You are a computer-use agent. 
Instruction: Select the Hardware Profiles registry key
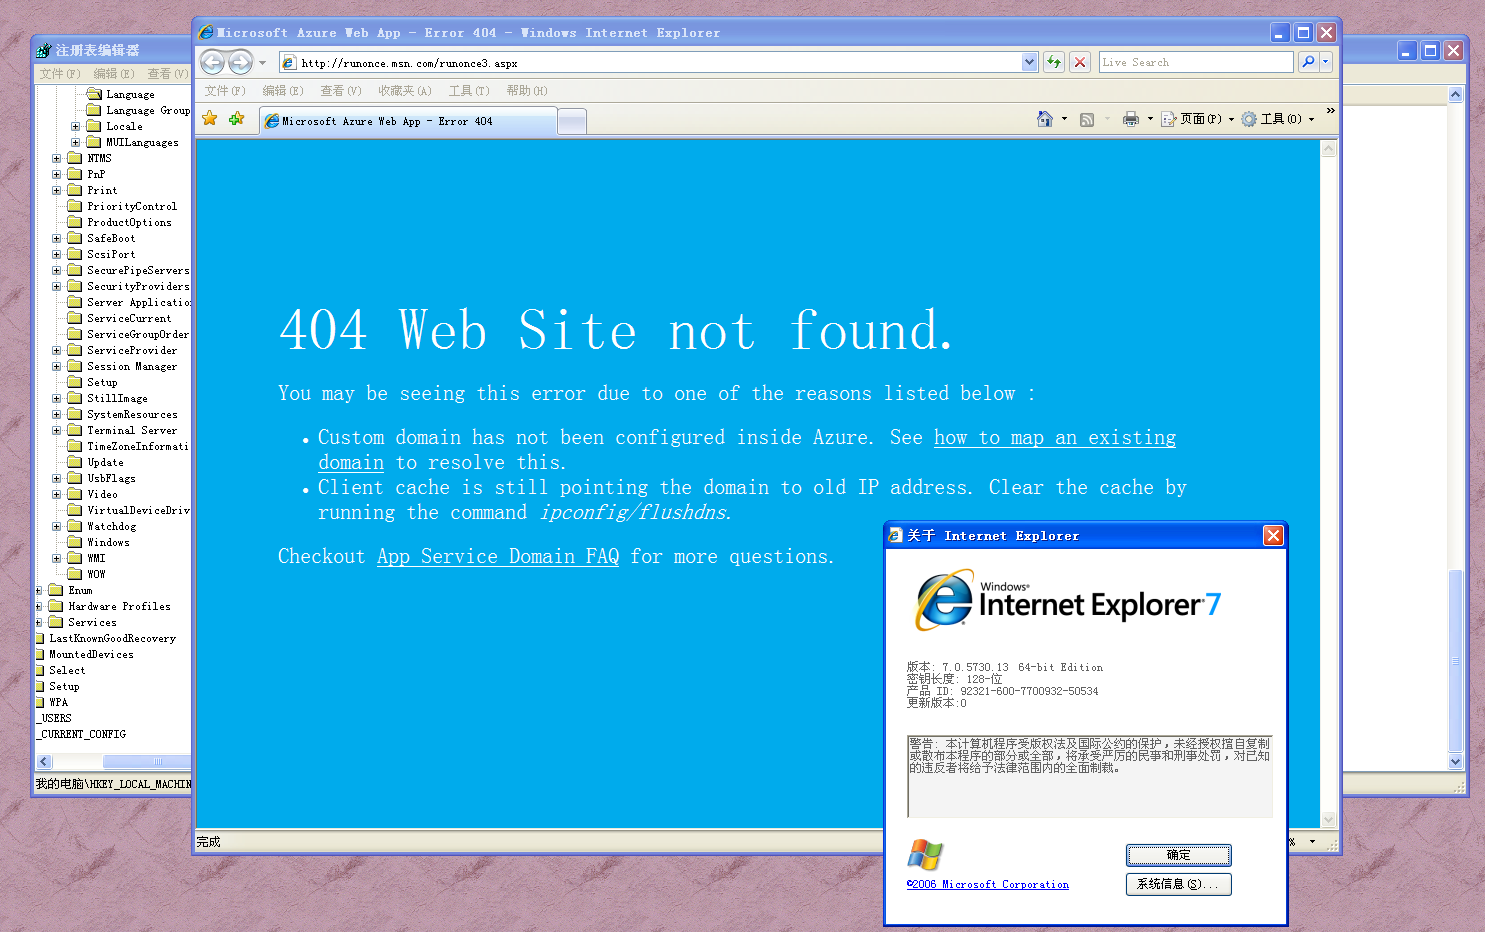[119, 606]
